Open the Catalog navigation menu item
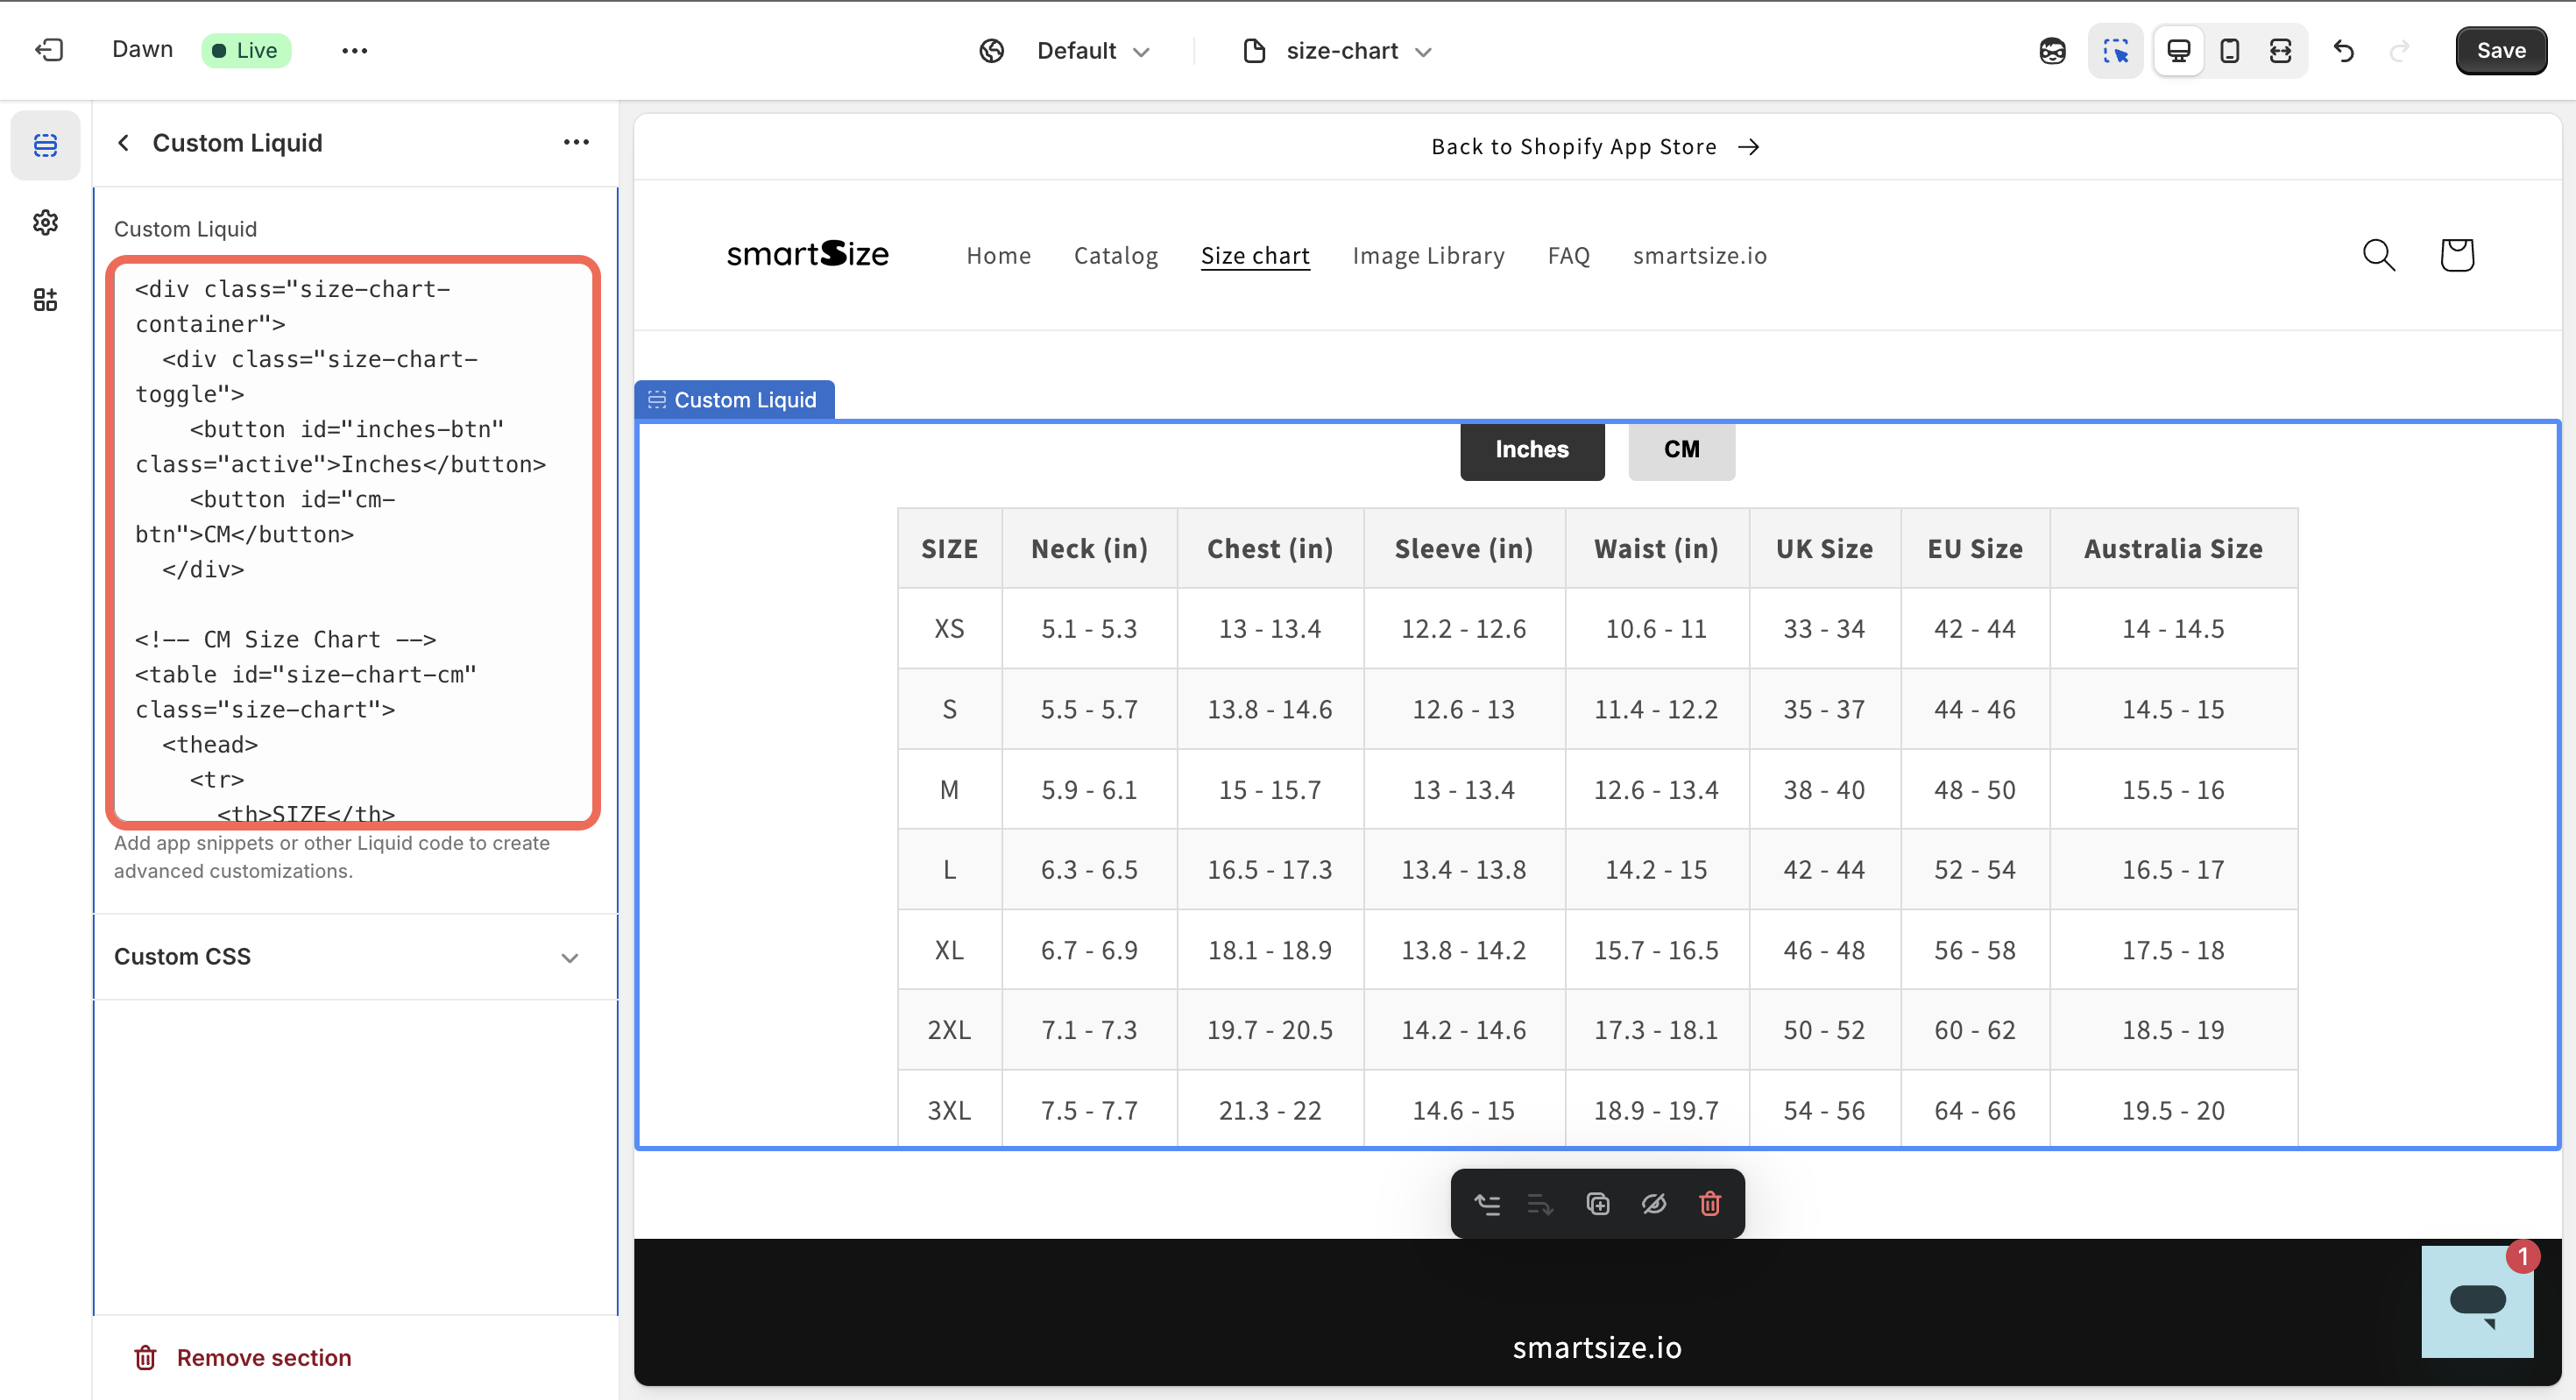The width and height of the screenshot is (2576, 1400). (1115, 255)
